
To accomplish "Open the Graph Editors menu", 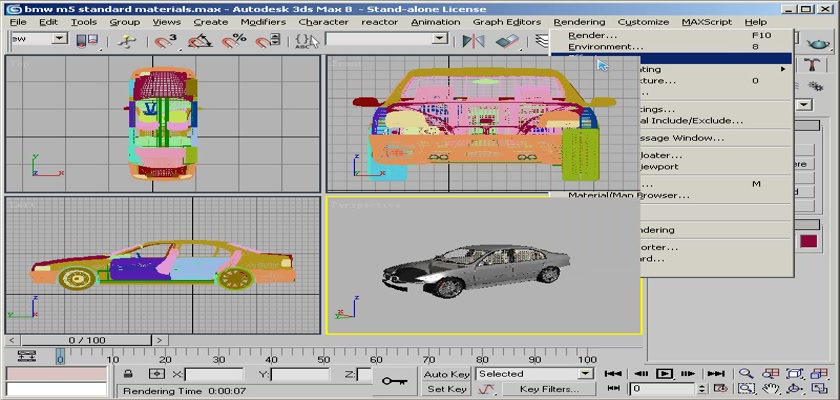I will coord(507,22).
